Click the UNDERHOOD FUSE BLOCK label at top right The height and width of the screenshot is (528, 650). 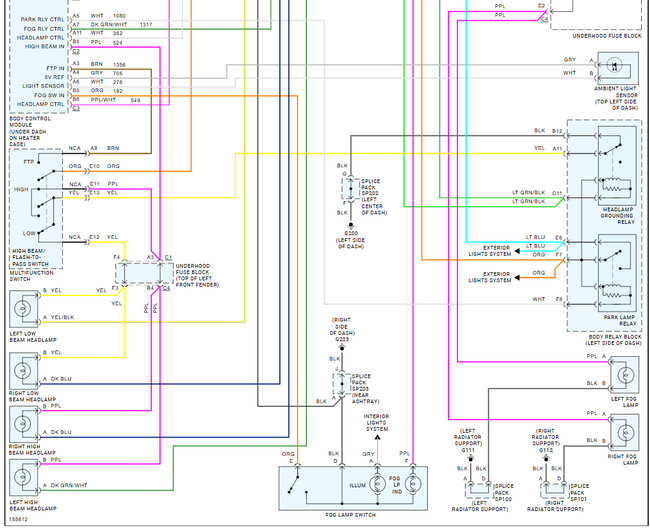click(x=607, y=36)
